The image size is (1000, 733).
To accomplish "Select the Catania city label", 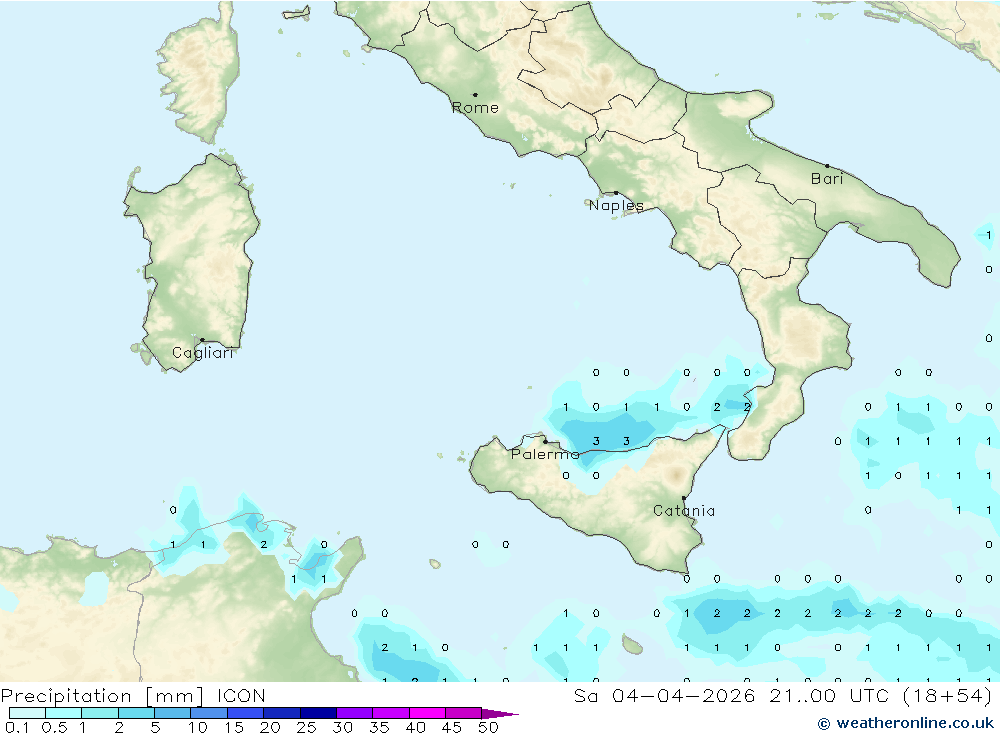I will pyautogui.click(x=684, y=510).
